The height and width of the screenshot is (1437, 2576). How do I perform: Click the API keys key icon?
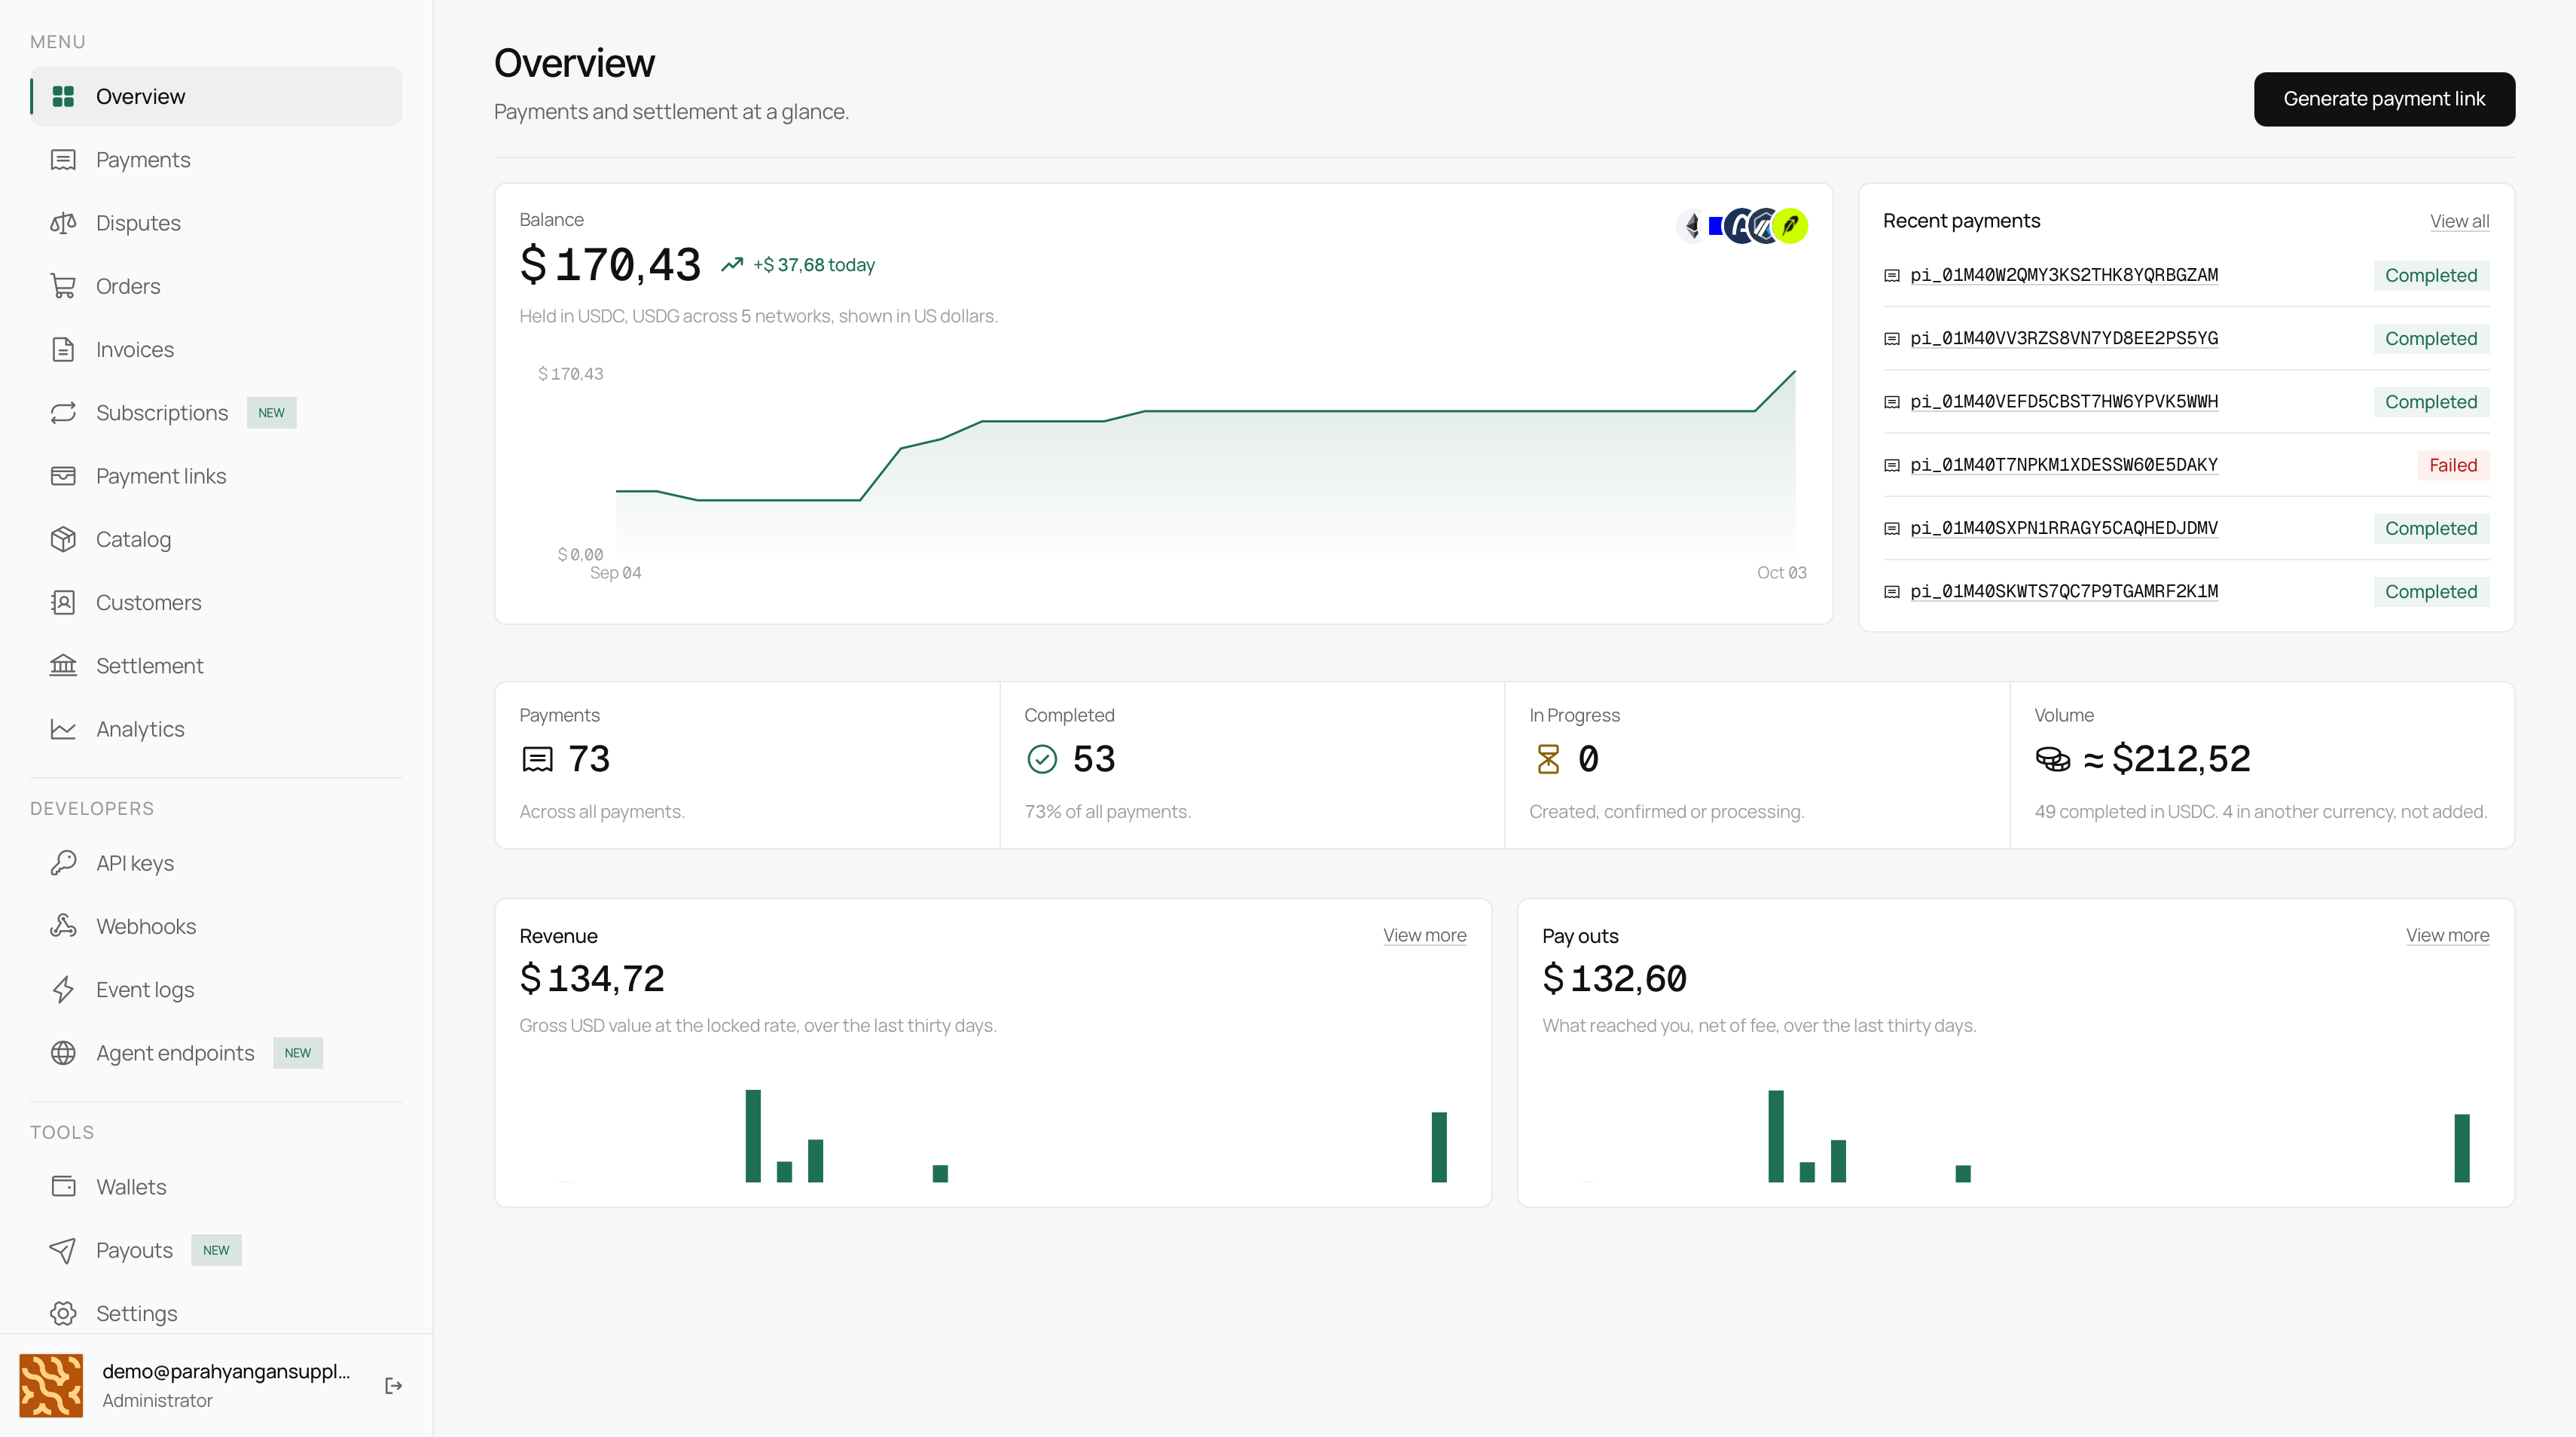click(63, 863)
